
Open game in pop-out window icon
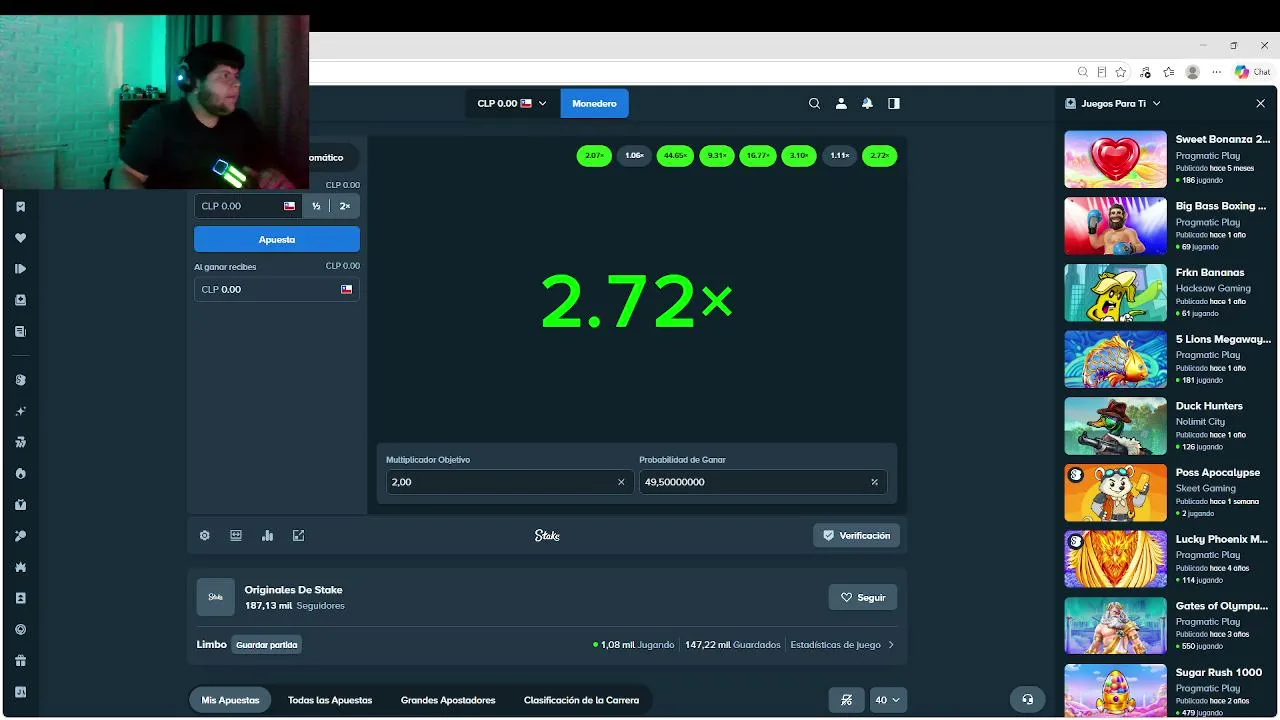pyautogui.click(x=298, y=536)
